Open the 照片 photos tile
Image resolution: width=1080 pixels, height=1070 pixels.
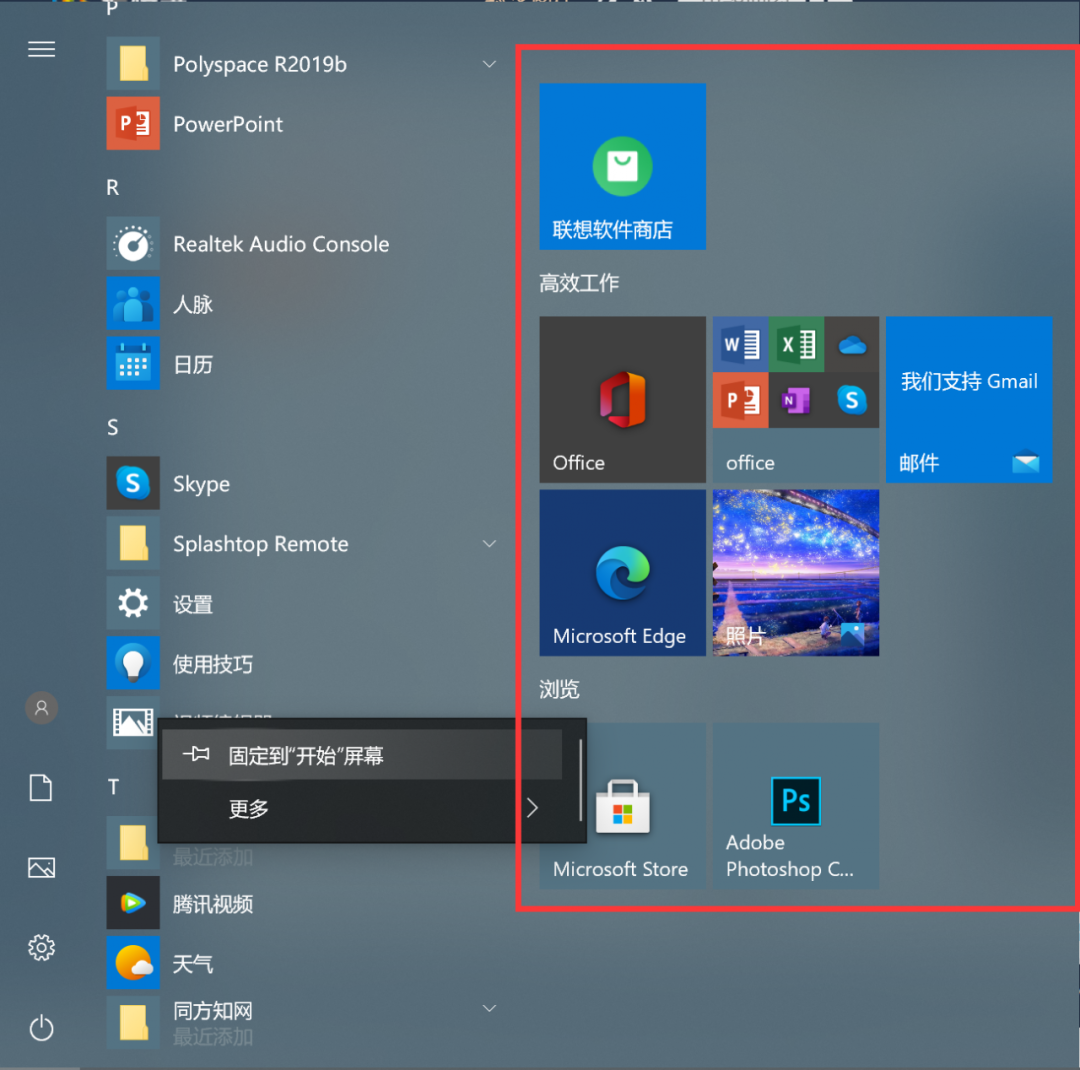click(796, 573)
